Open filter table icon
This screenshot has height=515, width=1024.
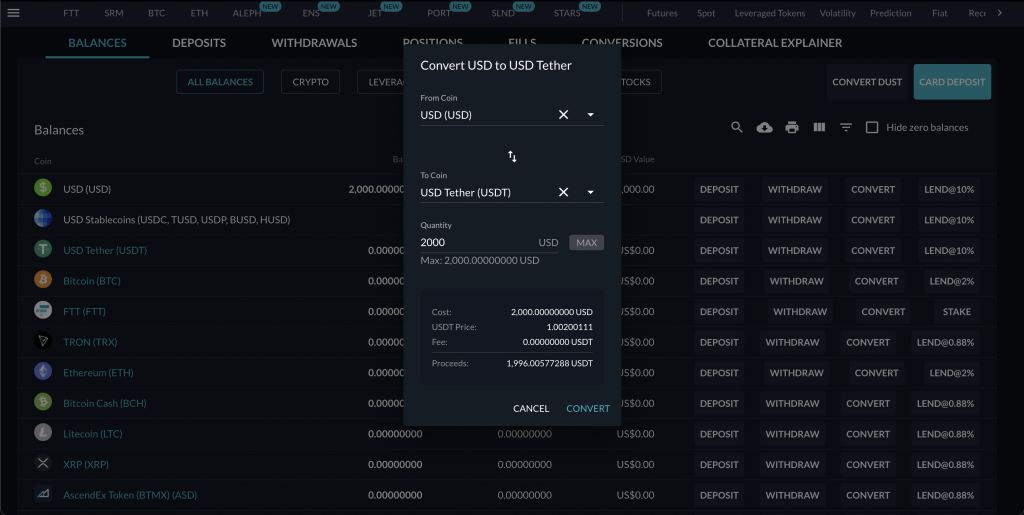click(x=846, y=127)
